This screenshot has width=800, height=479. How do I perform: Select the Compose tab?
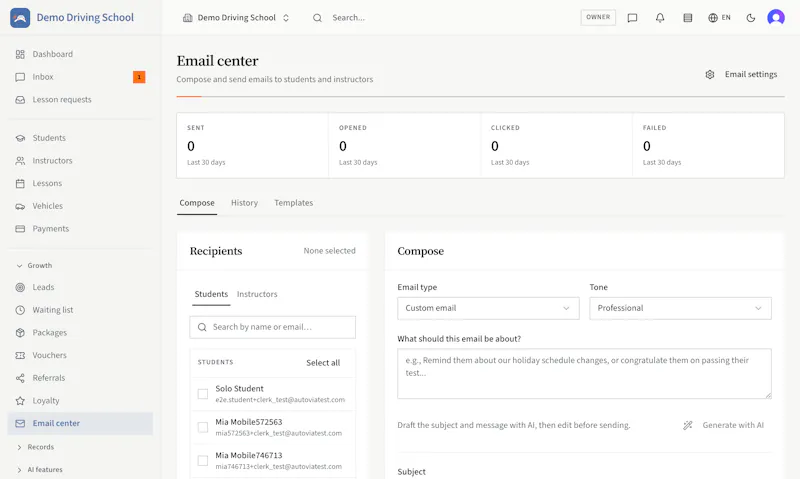(197, 203)
